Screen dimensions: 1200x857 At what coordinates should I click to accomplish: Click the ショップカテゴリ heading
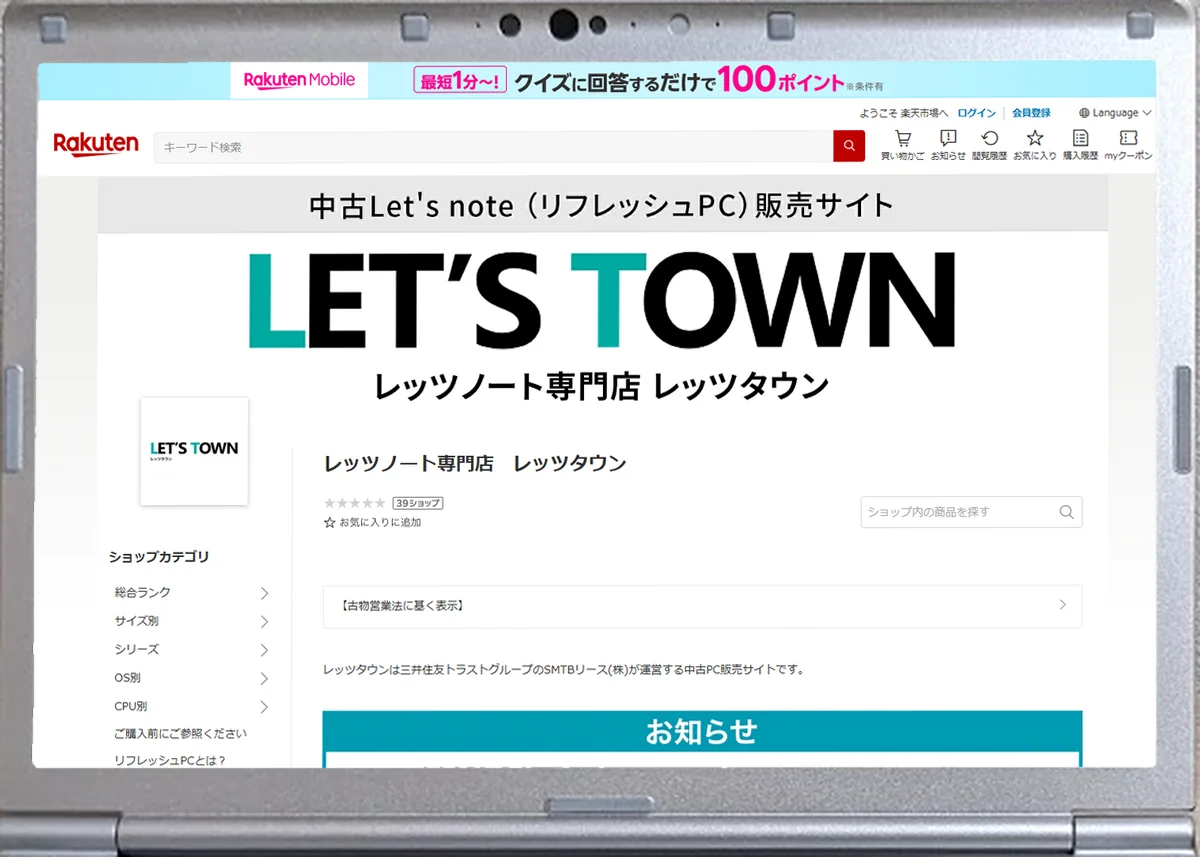click(x=159, y=557)
